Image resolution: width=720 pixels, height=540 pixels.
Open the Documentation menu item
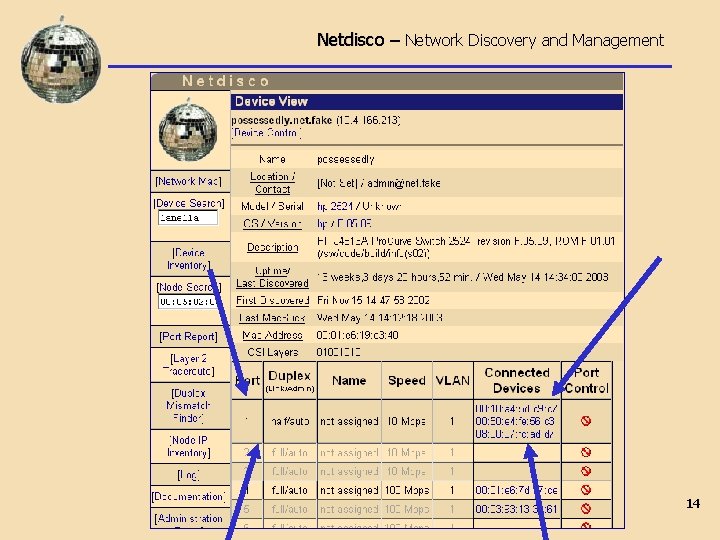point(189,497)
